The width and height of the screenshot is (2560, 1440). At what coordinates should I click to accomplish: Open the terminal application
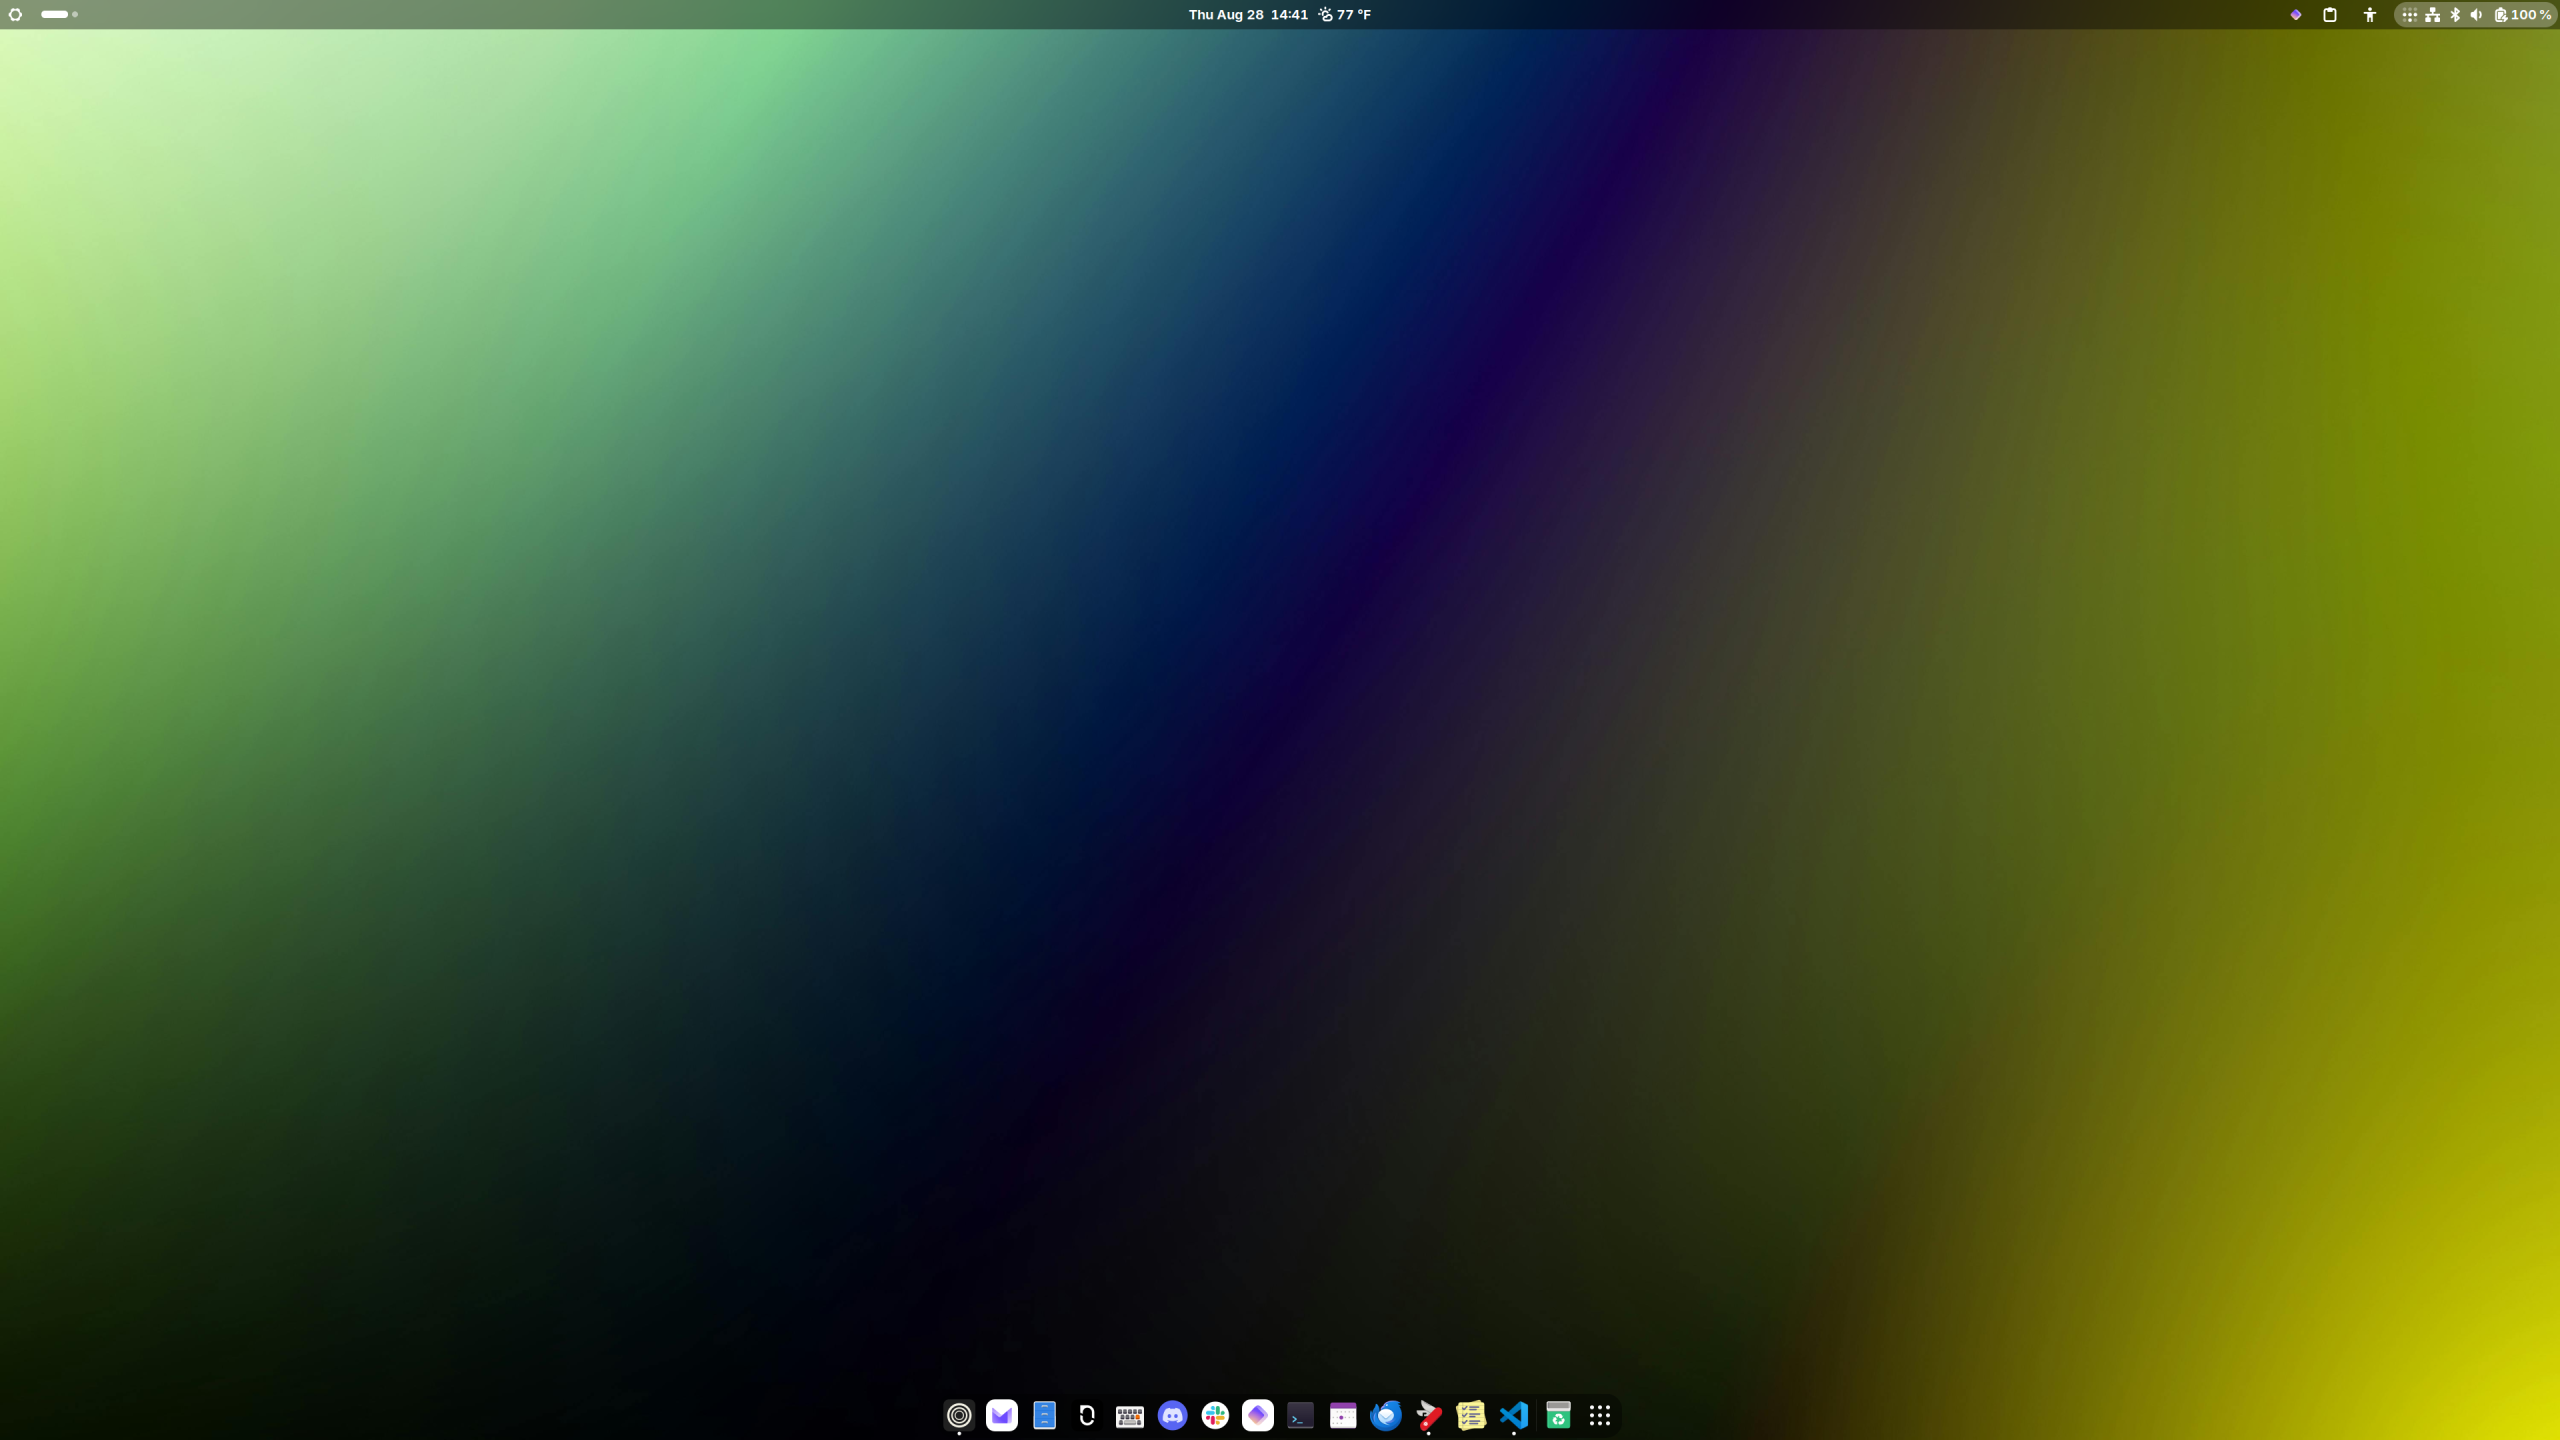tap(1300, 1415)
